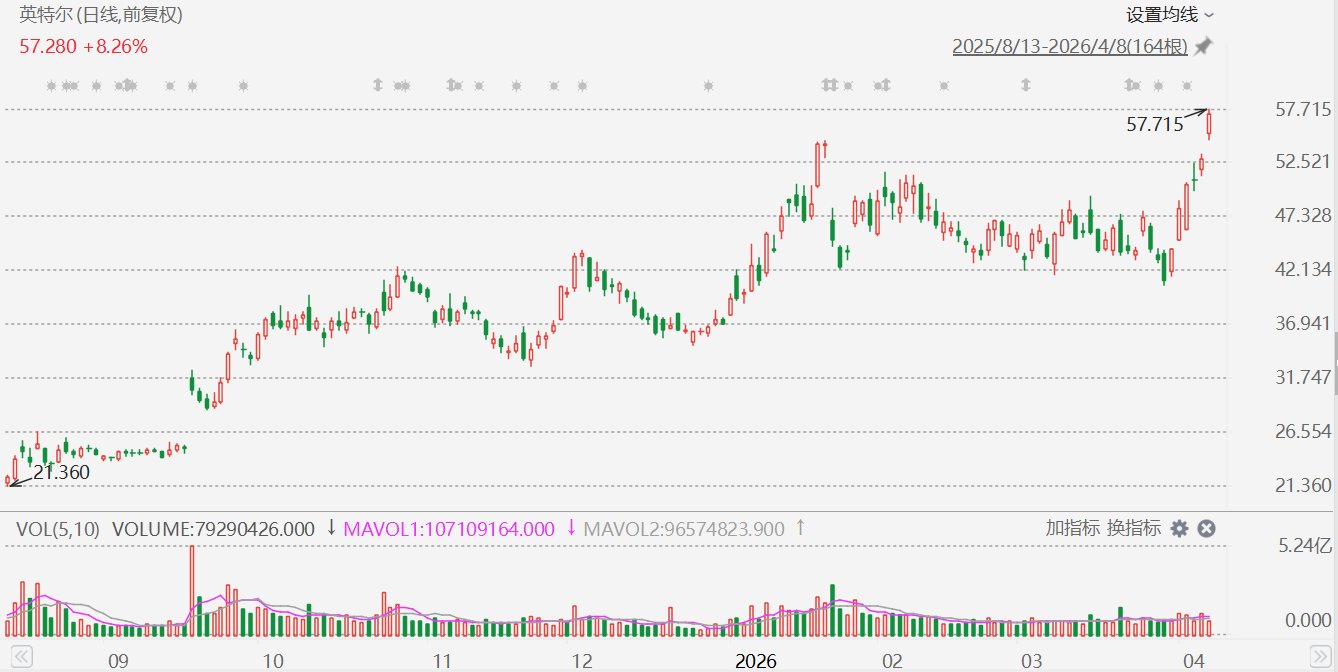Select the double-arrow event marker above March candles
This screenshot has height=672, width=1338.
tap(1026, 86)
